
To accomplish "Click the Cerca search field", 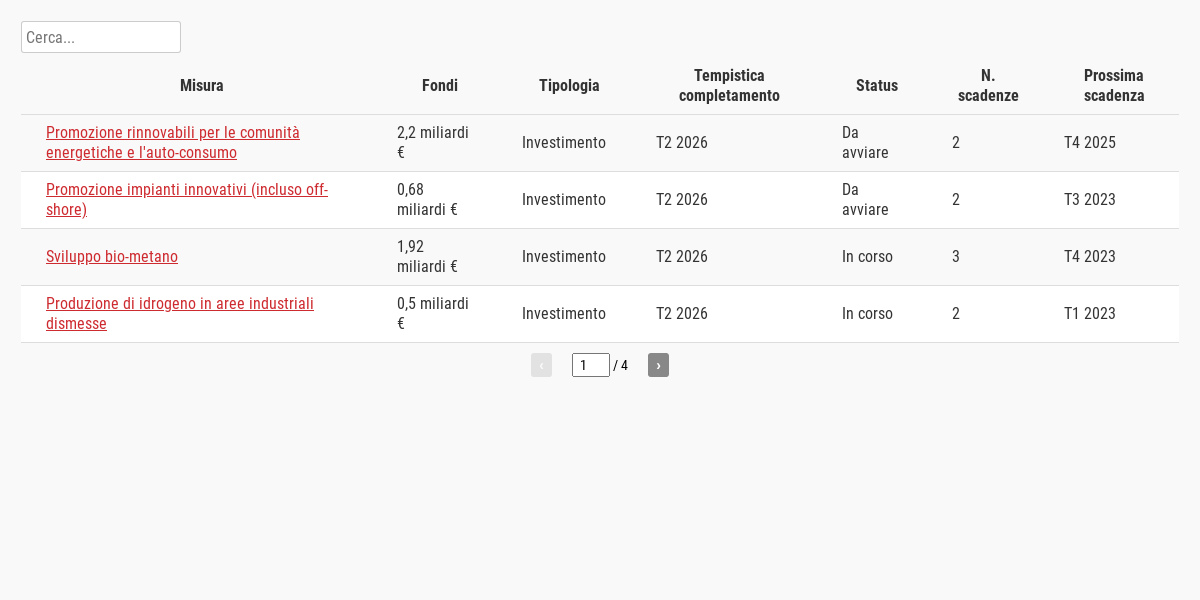I will [100, 37].
